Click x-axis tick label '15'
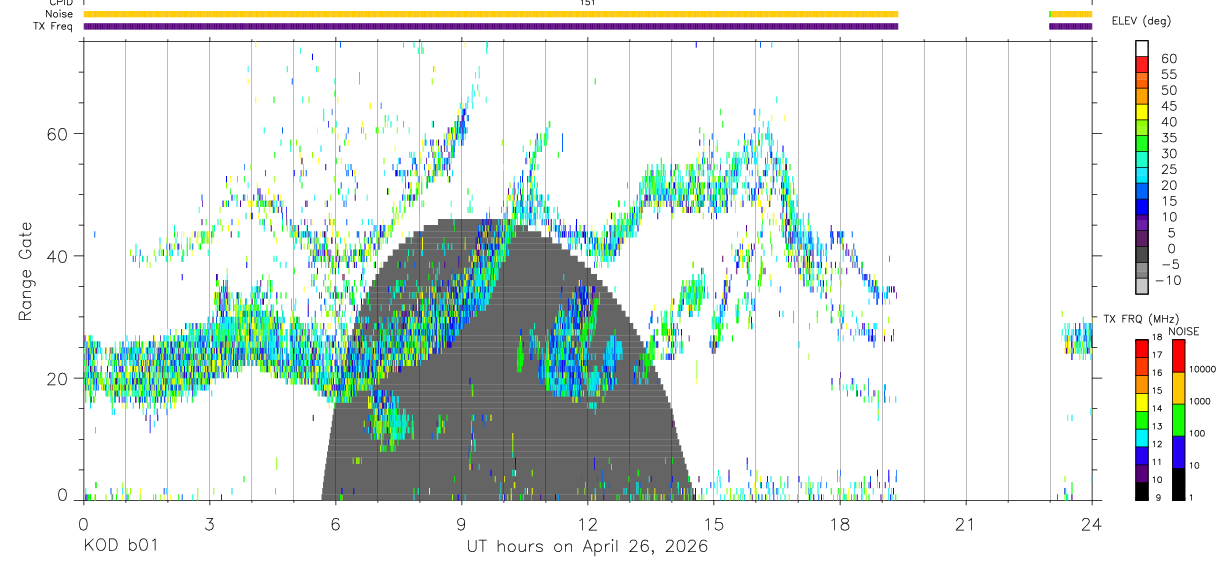1228x567 pixels. pos(713,524)
